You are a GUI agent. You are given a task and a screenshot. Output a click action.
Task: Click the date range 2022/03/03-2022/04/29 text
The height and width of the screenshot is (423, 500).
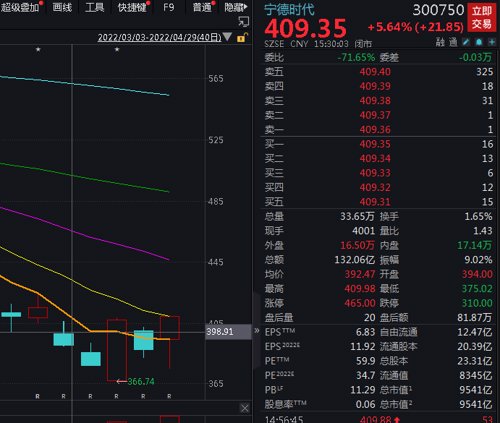click(x=159, y=37)
